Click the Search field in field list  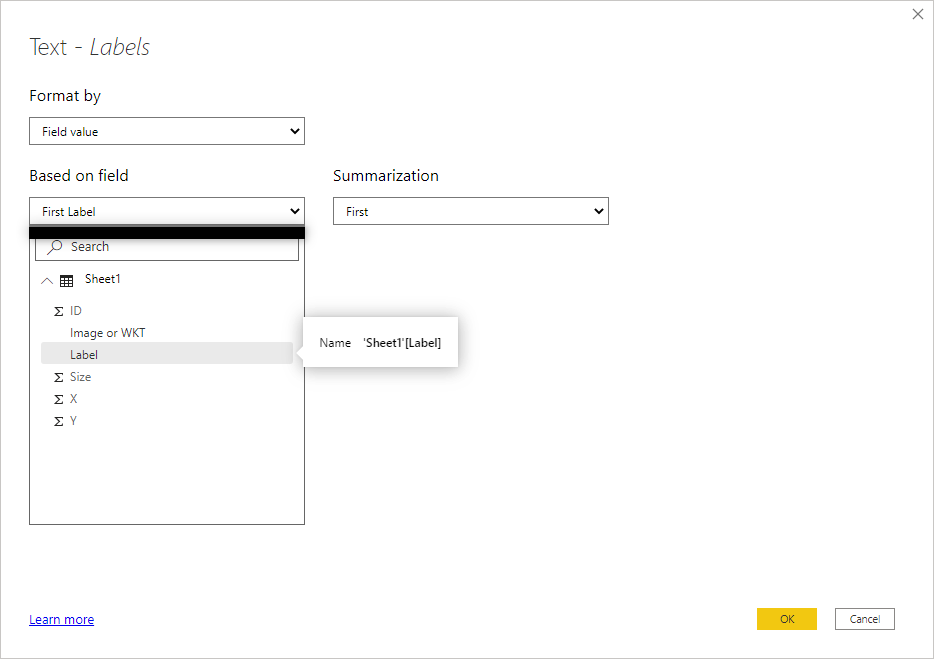[x=167, y=247]
